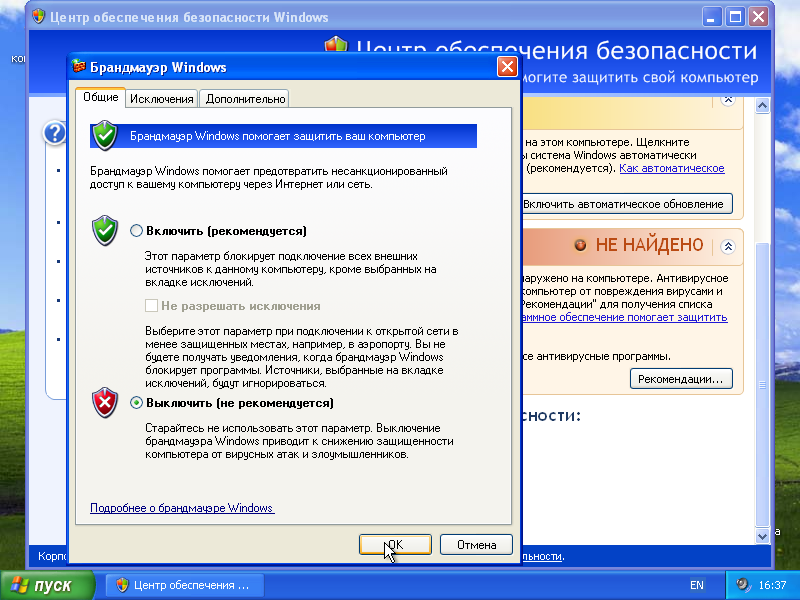Click the tray icon next to the clock

(x=743, y=585)
